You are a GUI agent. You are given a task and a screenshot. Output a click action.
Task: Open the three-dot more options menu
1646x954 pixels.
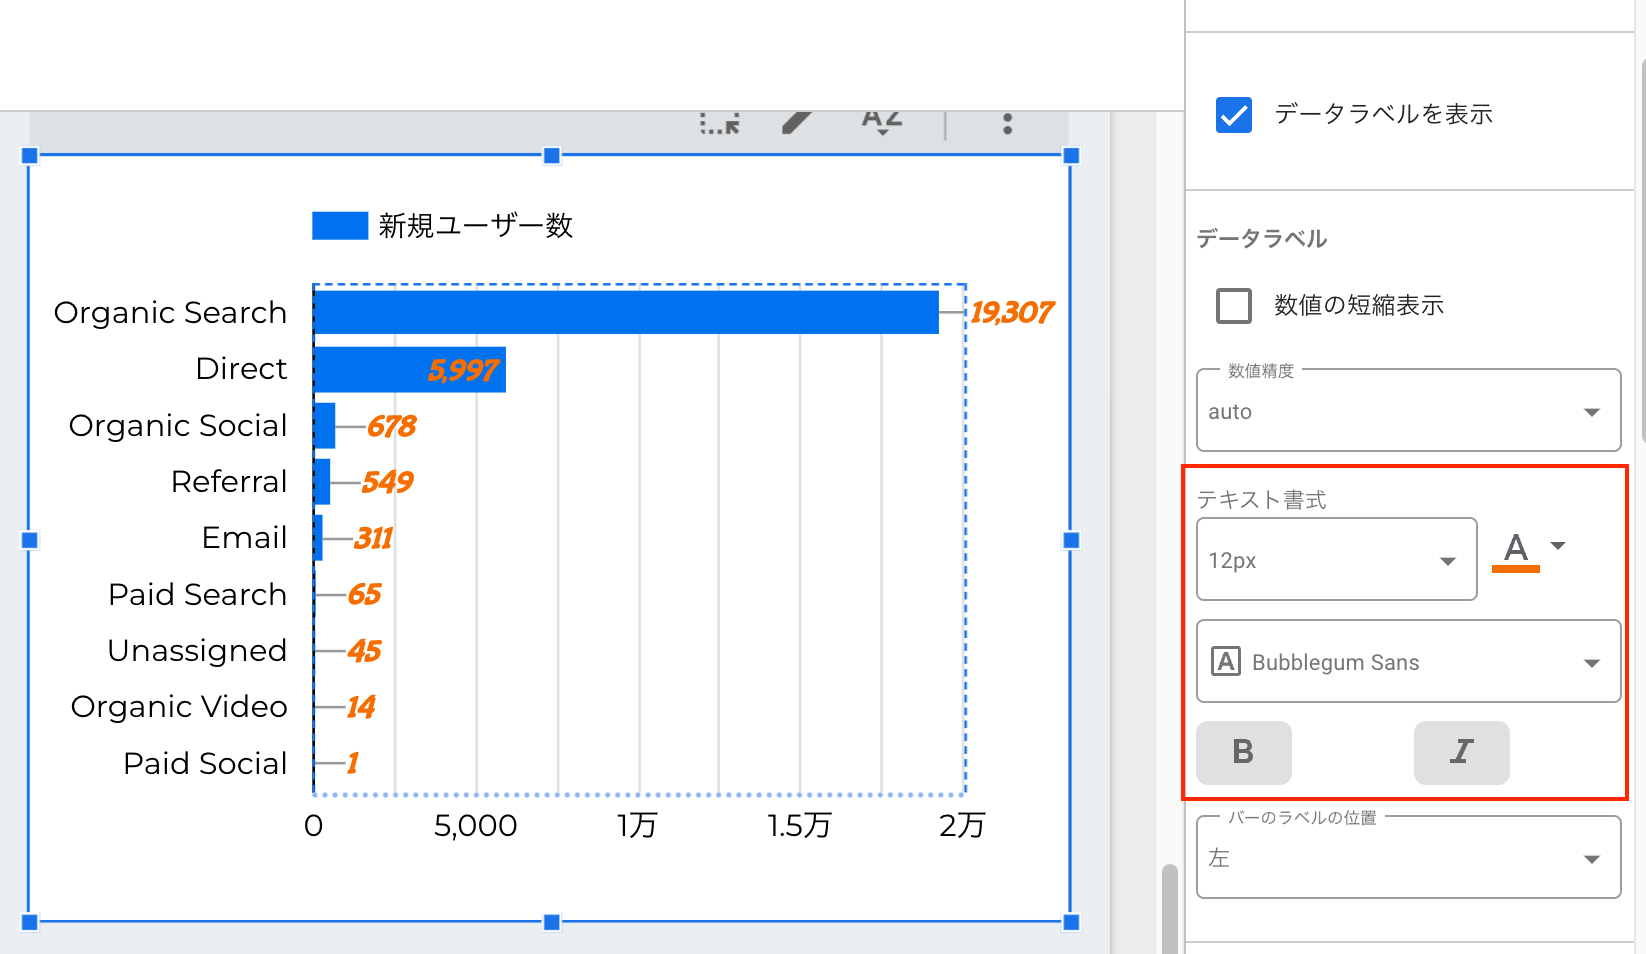pyautogui.click(x=1007, y=123)
